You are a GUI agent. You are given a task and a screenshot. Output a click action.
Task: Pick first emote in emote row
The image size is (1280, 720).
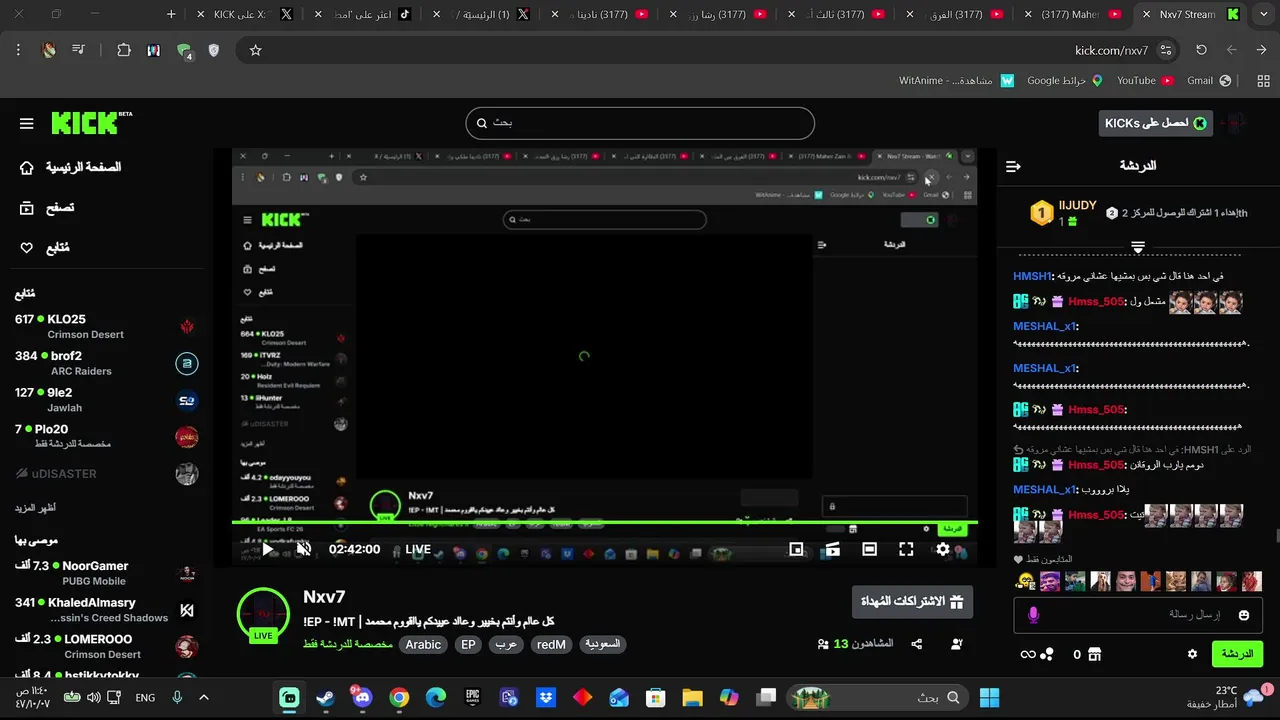[1025, 581]
